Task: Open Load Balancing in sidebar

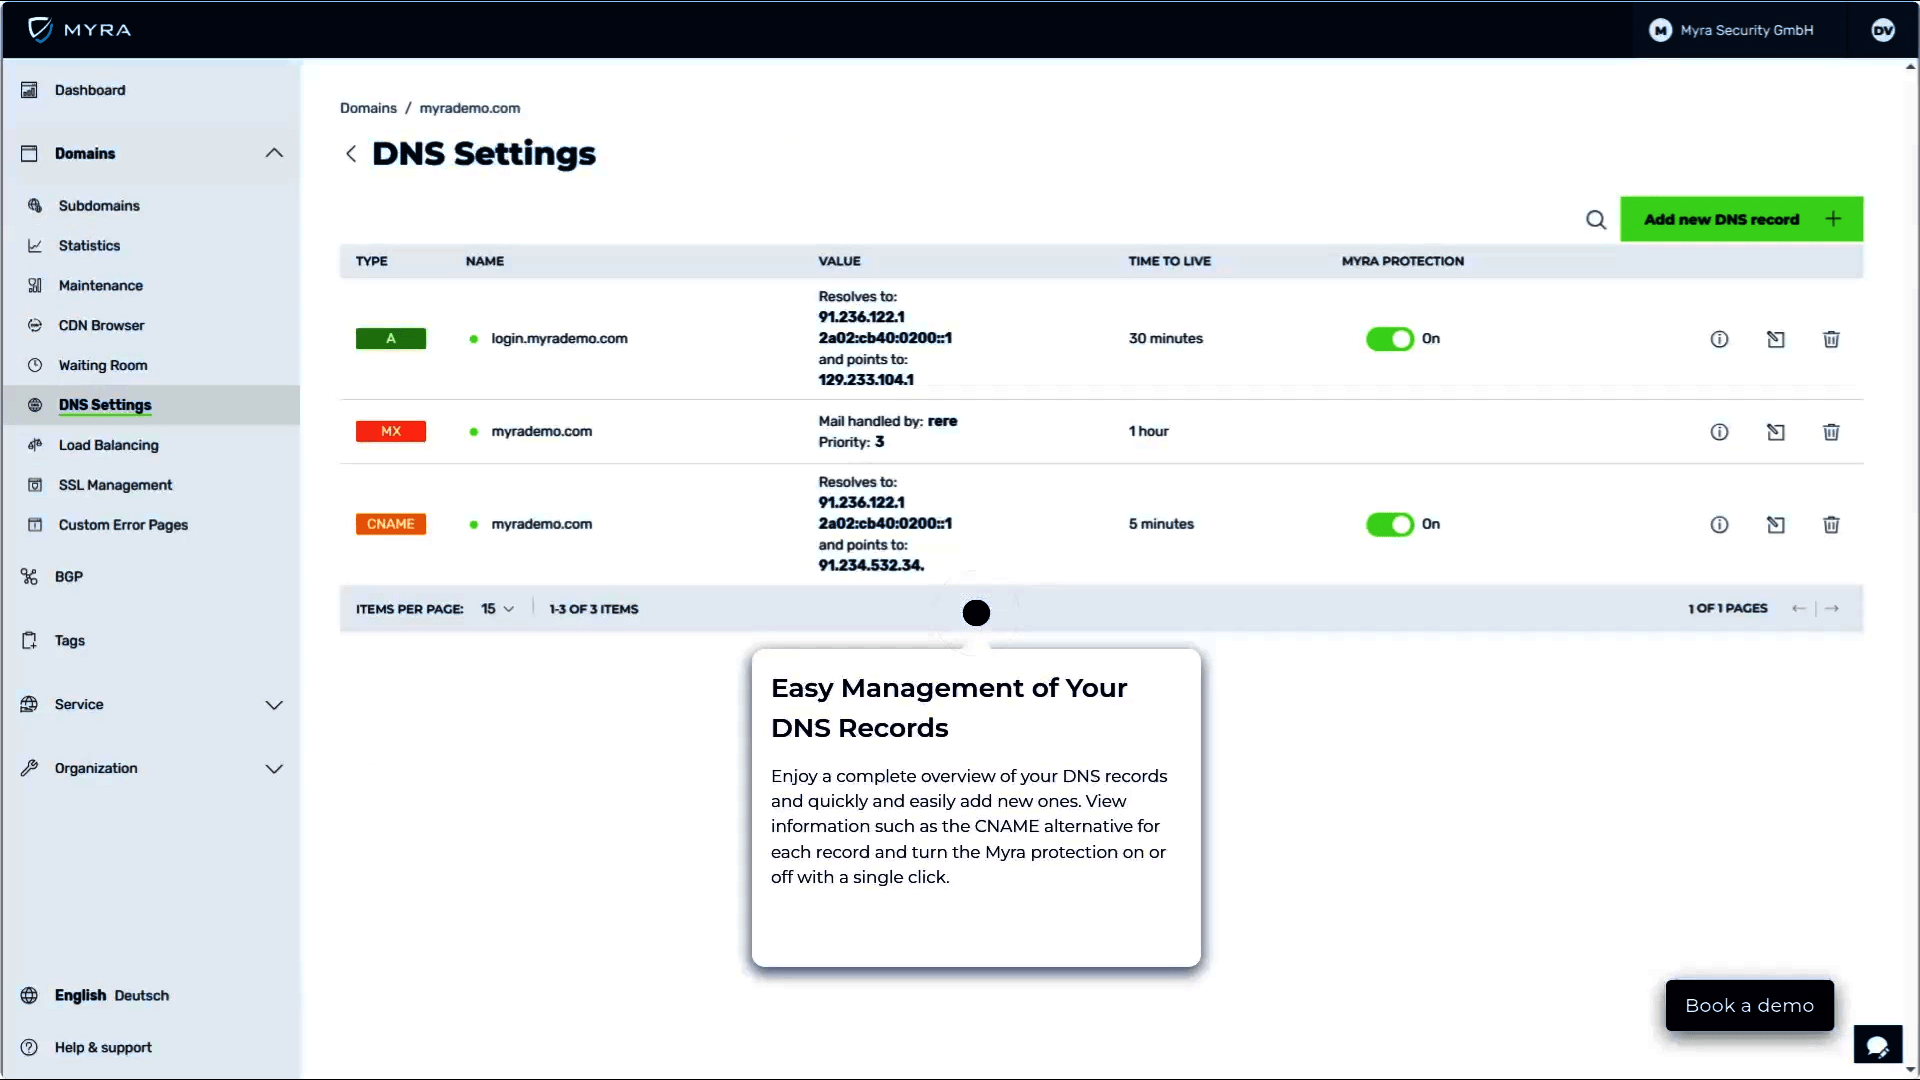Action: click(108, 445)
